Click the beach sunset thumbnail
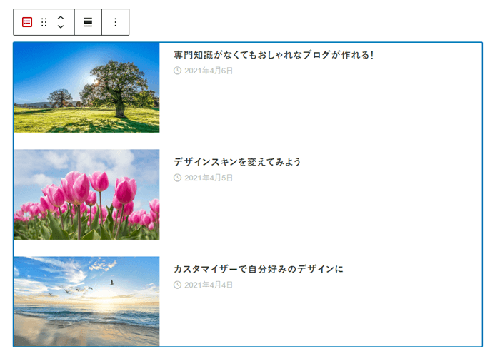This screenshot has width=500, height=361. pos(87,301)
